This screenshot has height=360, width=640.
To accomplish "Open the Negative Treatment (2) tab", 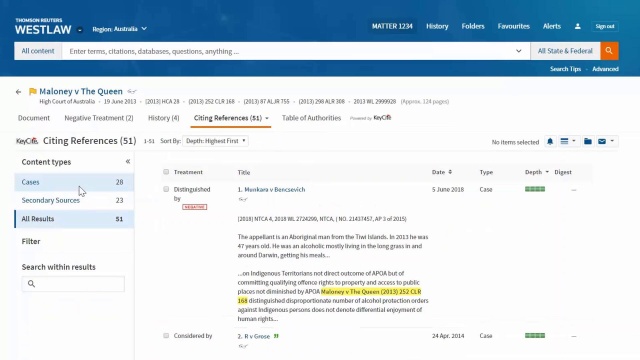I will tap(99, 118).
